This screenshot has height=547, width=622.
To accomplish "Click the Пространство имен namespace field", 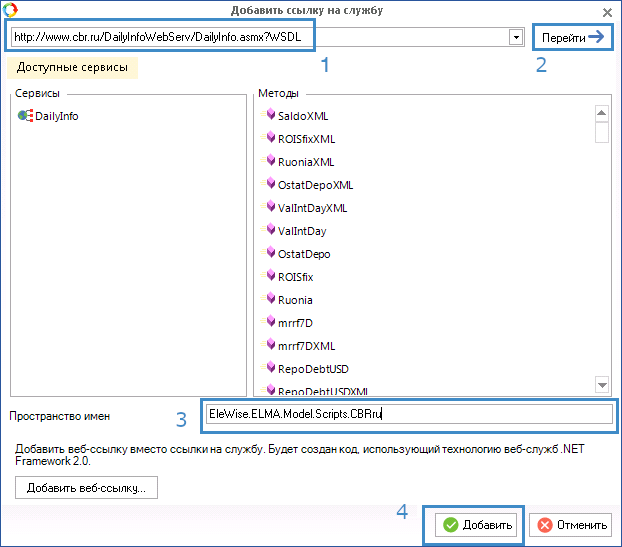I will point(408,415).
